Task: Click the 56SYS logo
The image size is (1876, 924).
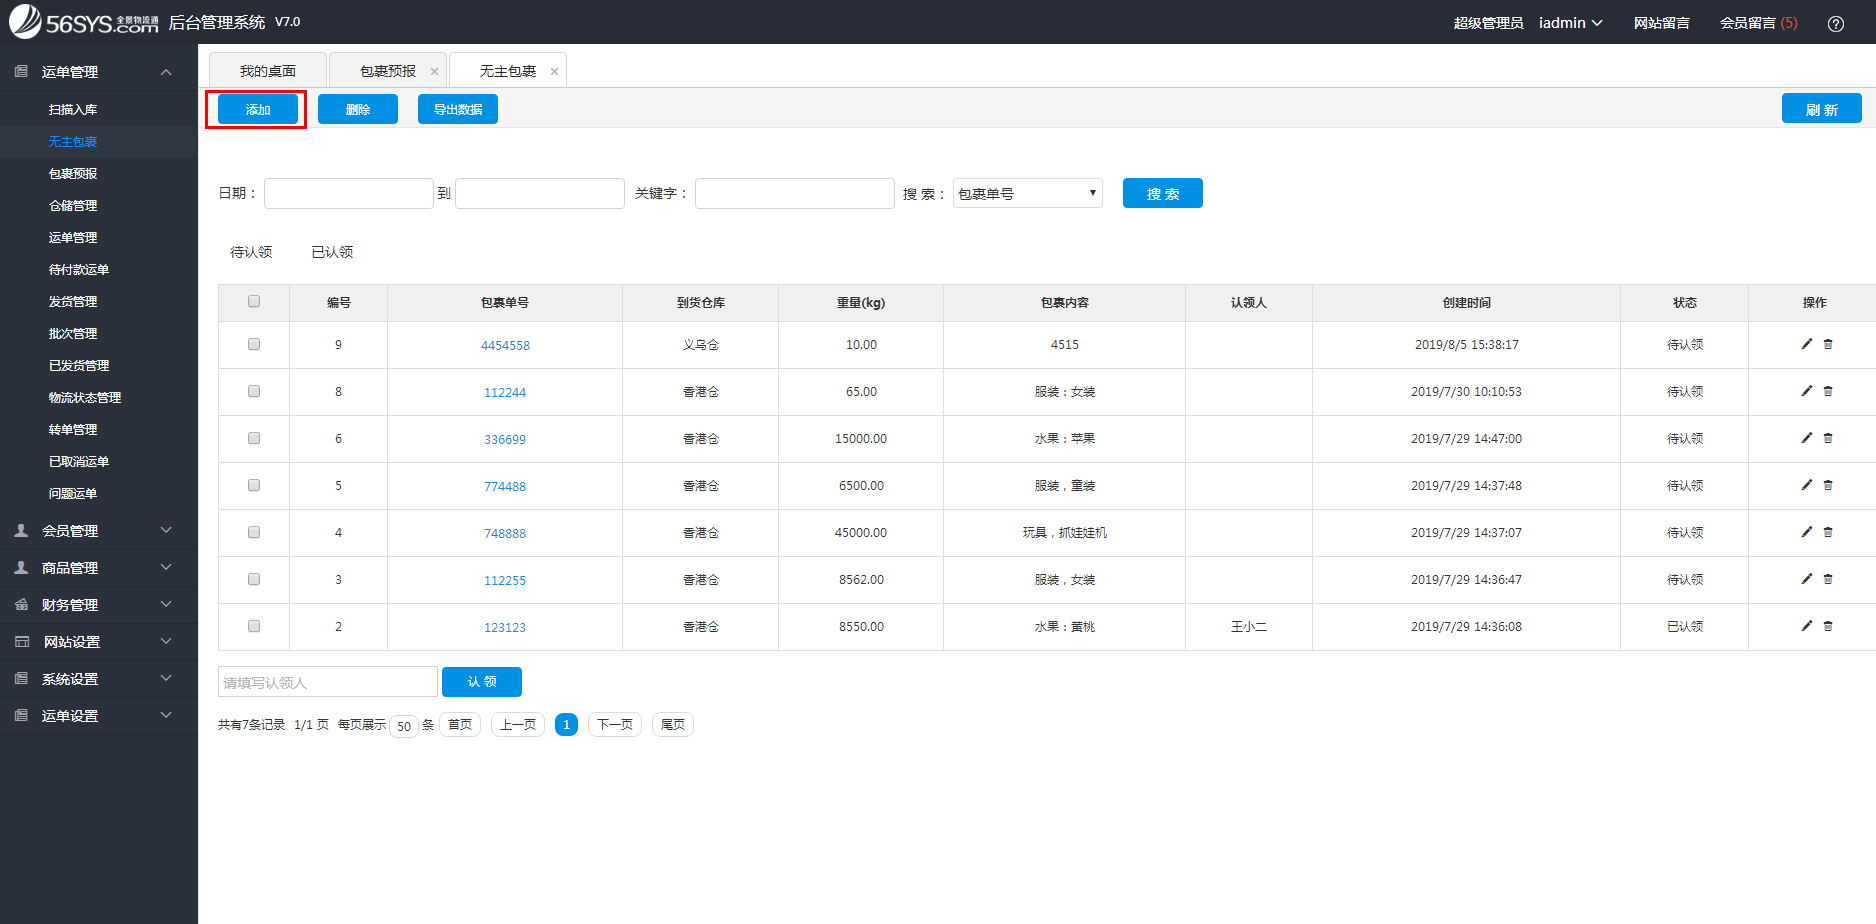Action: click(84, 22)
